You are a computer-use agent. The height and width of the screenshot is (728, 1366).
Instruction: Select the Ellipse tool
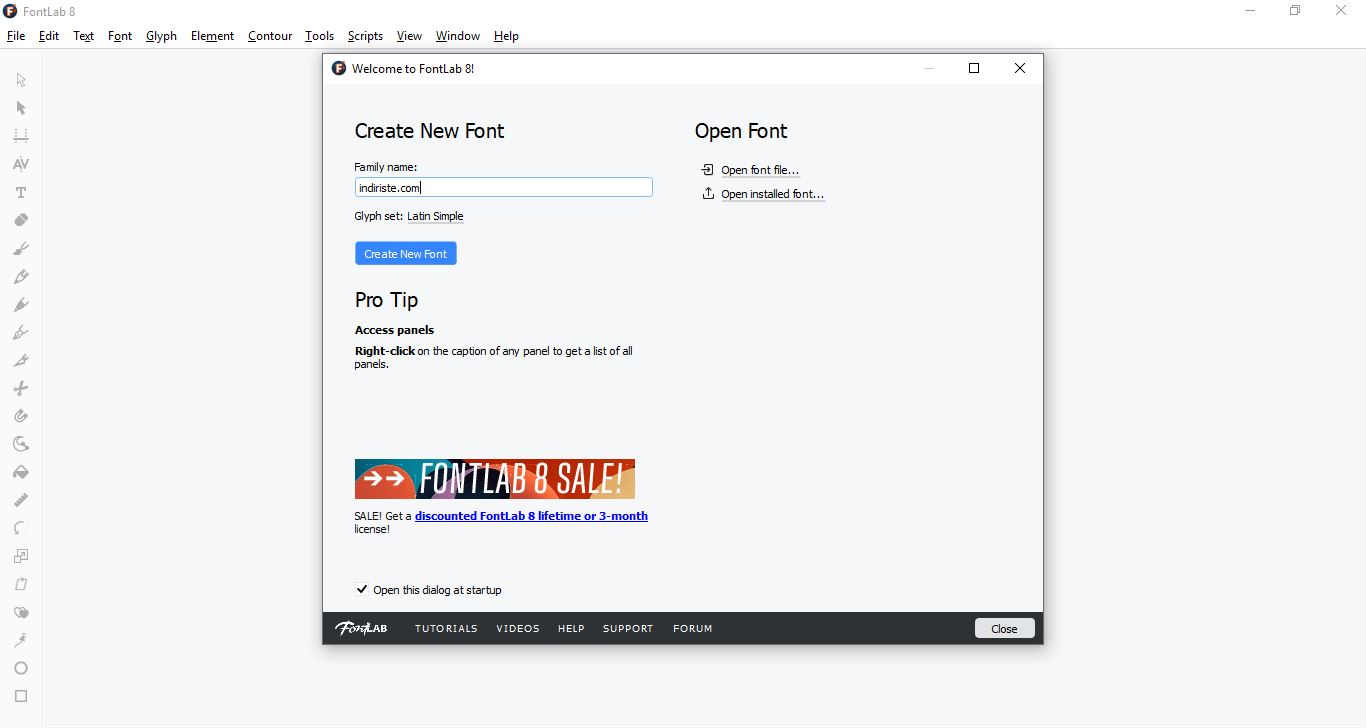tap(21, 668)
